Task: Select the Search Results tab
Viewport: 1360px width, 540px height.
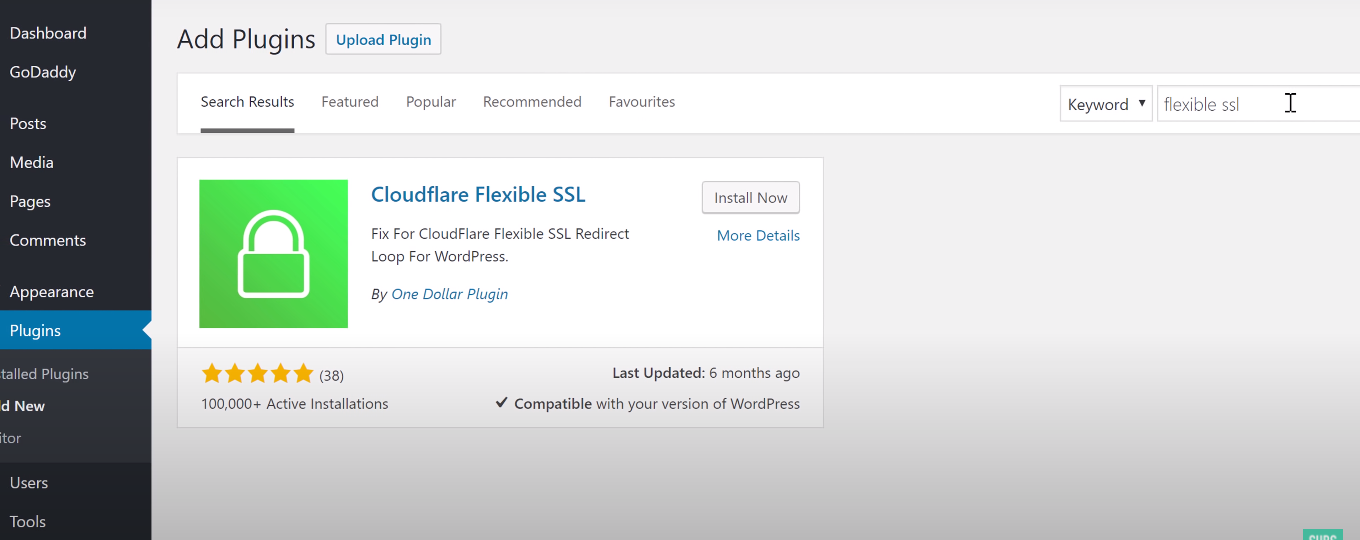Action: pos(247,102)
